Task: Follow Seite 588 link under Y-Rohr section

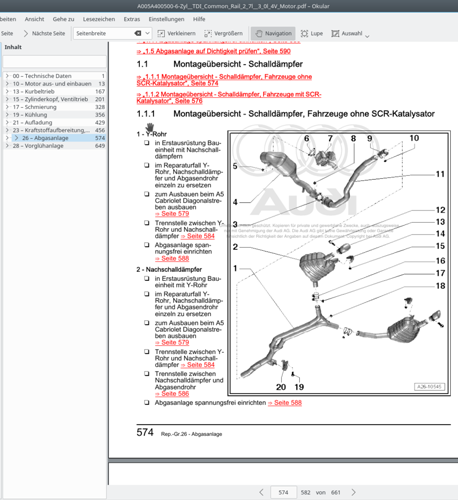Action: point(172,258)
